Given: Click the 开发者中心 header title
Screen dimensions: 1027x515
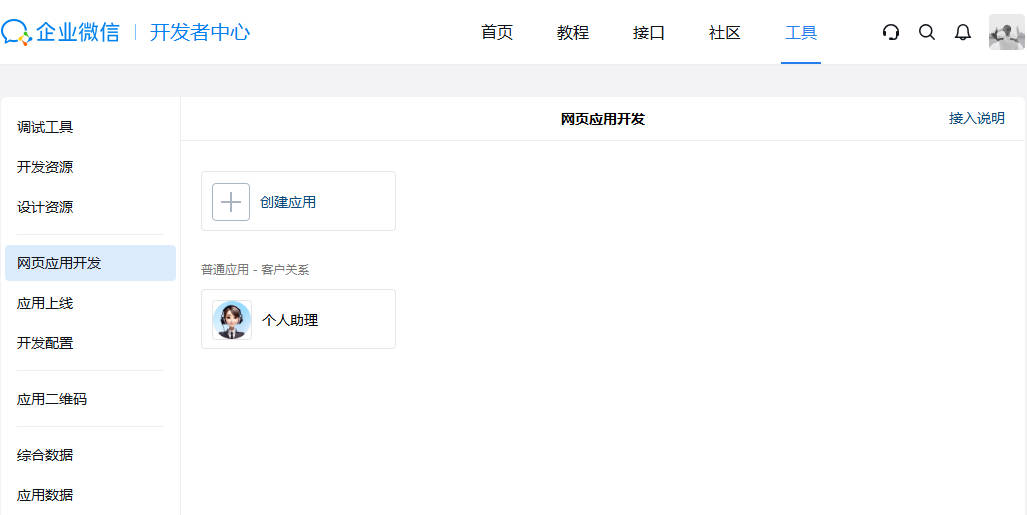Looking at the screenshot, I should pyautogui.click(x=200, y=32).
